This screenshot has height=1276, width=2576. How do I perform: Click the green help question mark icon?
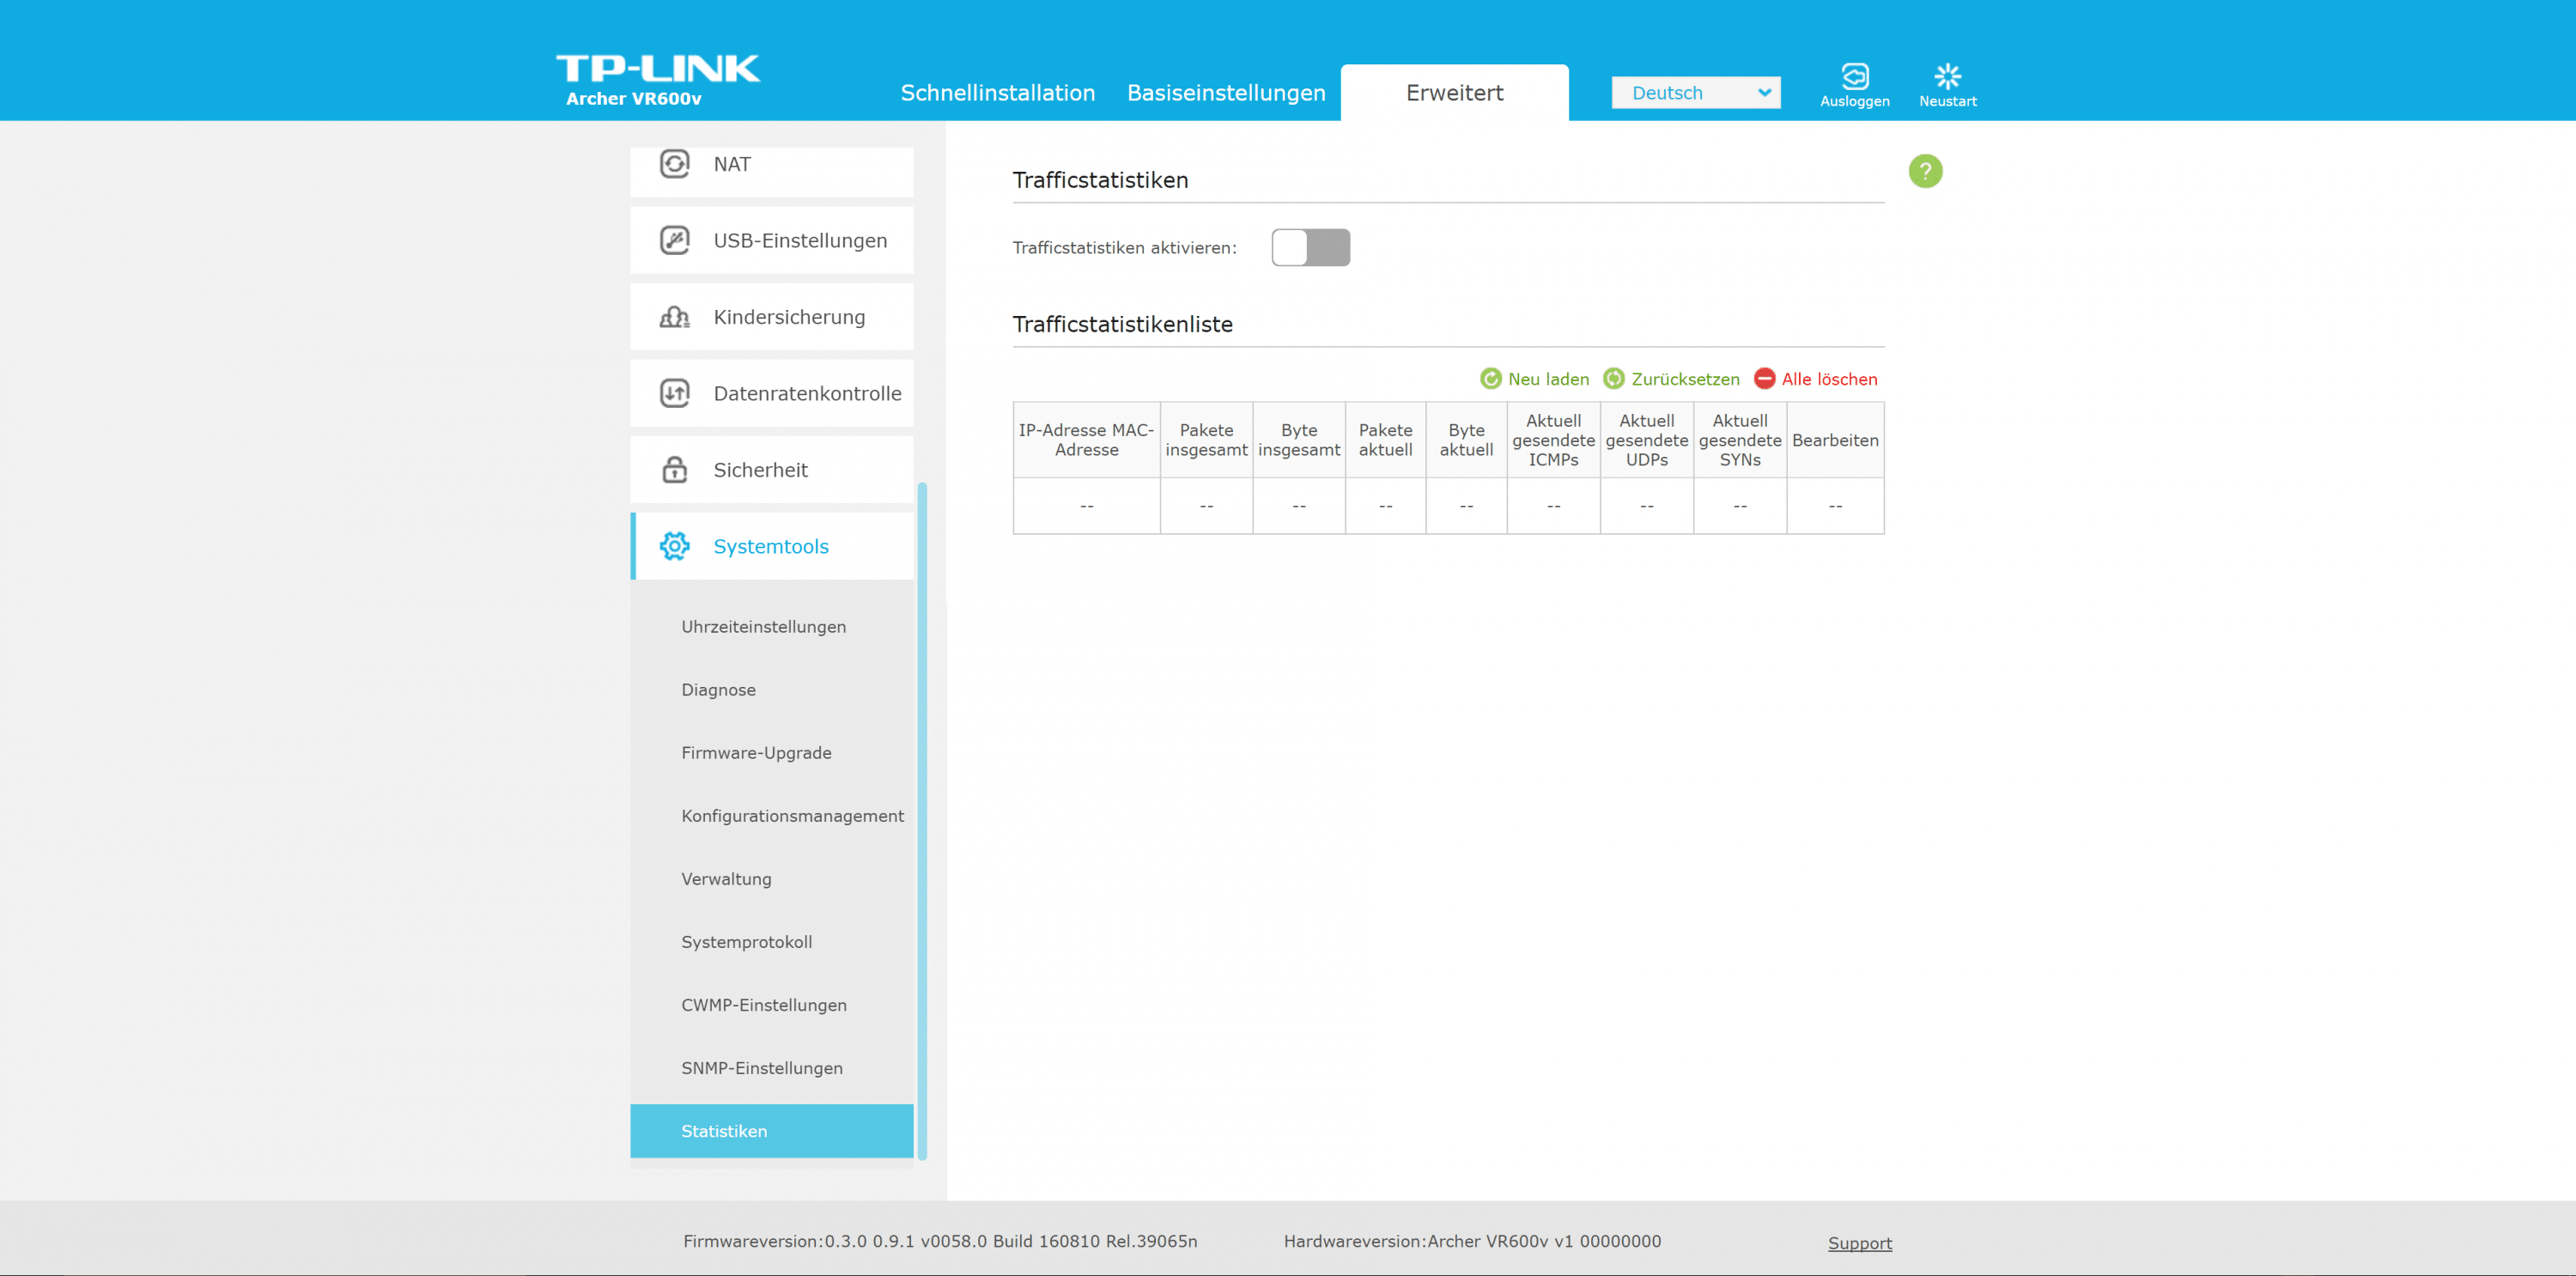click(x=1924, y=171)
